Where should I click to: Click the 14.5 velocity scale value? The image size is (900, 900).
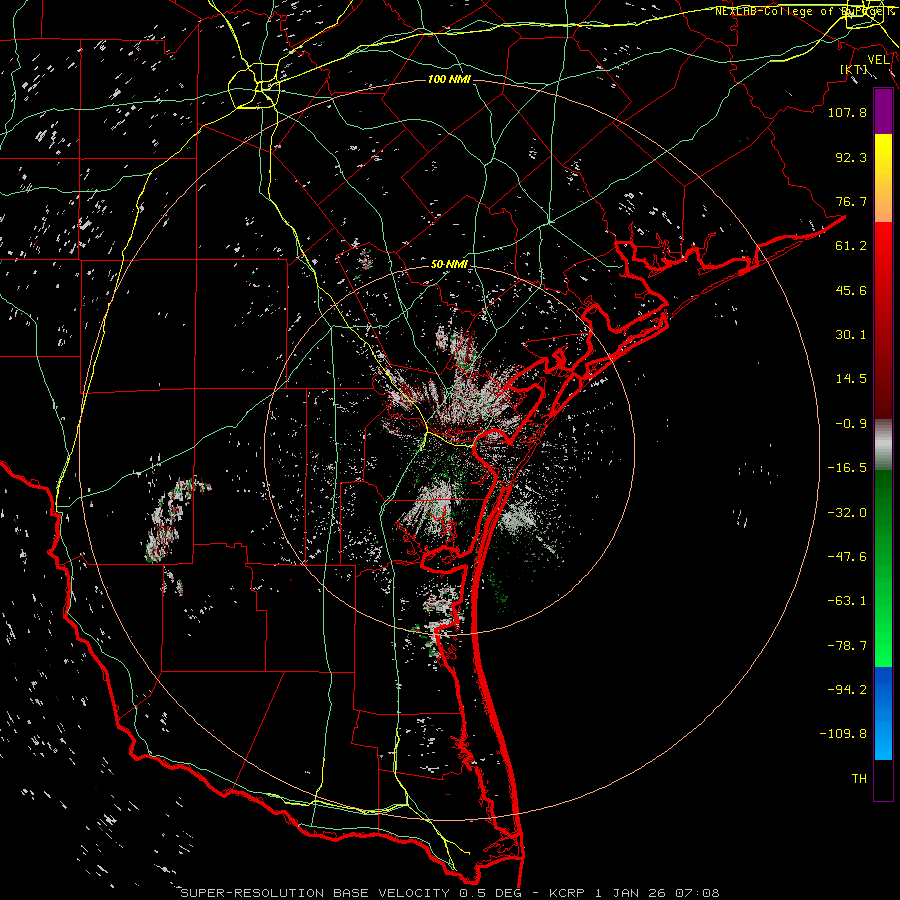pos(851,379)
